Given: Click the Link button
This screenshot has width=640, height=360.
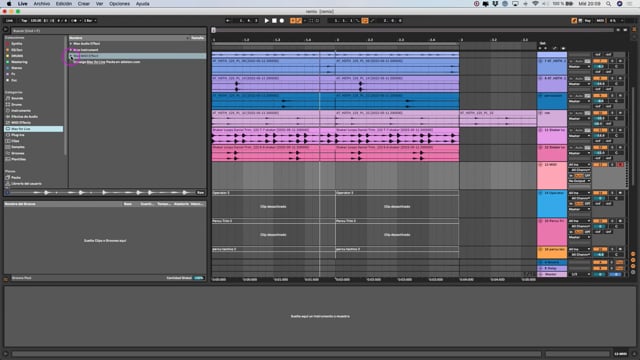Looking at the screenshot, I should (9, 20).
